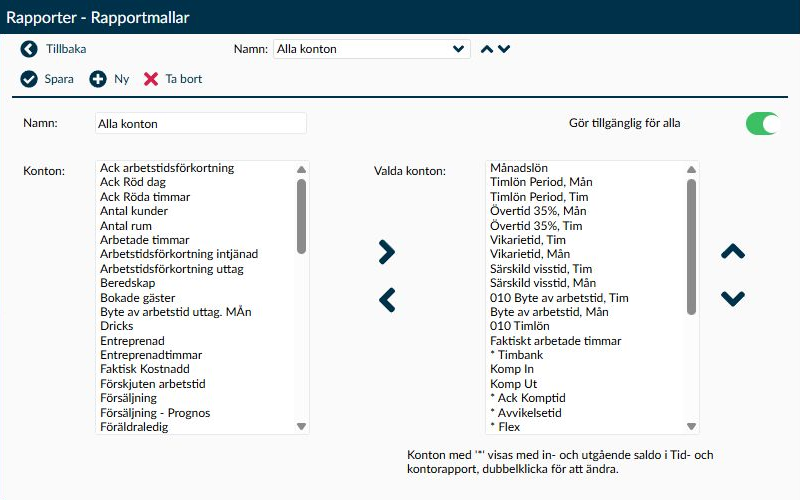Select Timlön Period, Mån in Valda konton

point(541,182)
